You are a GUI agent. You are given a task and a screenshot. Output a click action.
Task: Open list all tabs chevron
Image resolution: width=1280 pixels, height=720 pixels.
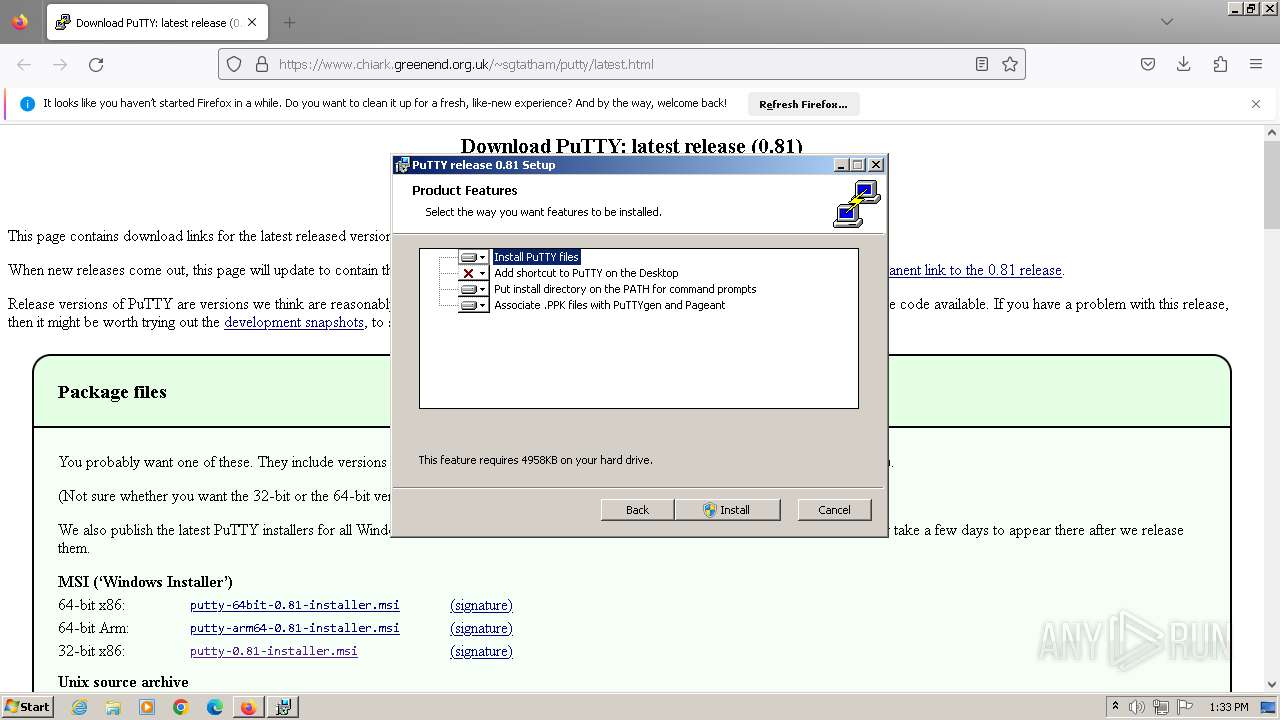click(1167, 22)
